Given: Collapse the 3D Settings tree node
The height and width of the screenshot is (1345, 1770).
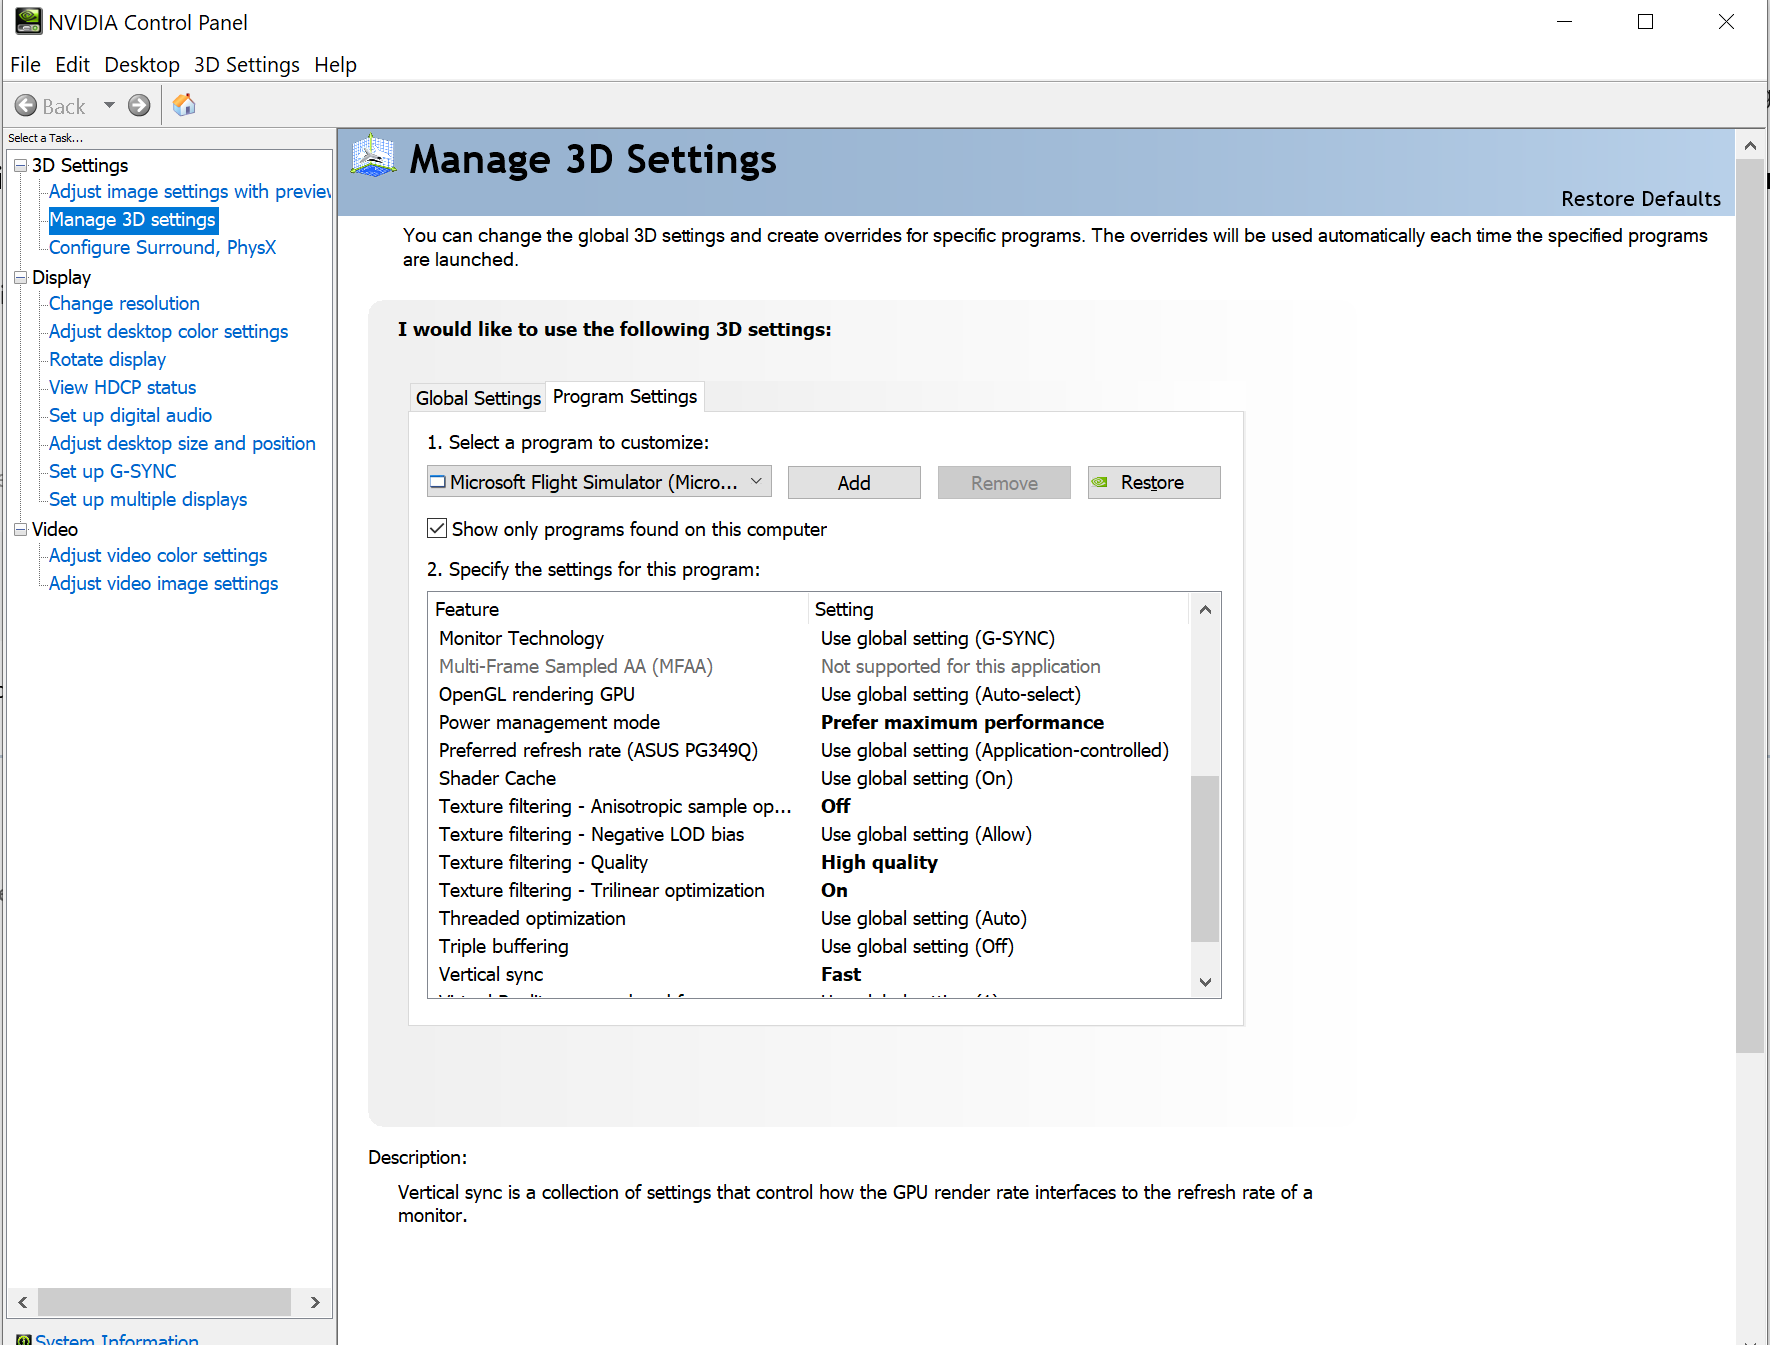Looking at the screenshot, I should coord(20,165).
